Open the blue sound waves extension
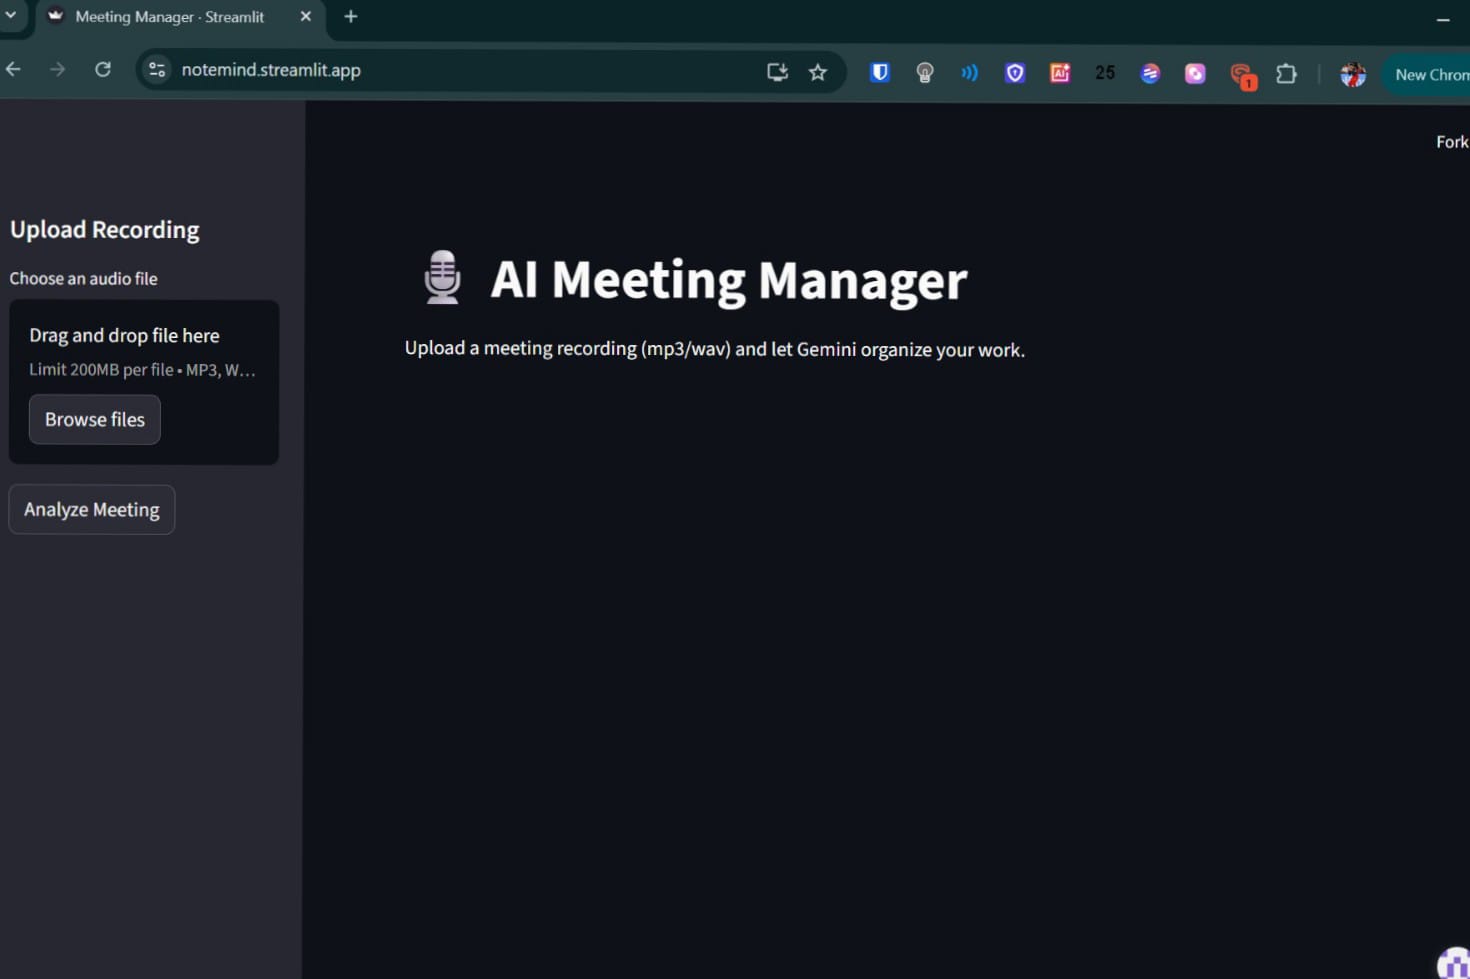This screenshot has width=1470, height=979. tap(970, 72)
